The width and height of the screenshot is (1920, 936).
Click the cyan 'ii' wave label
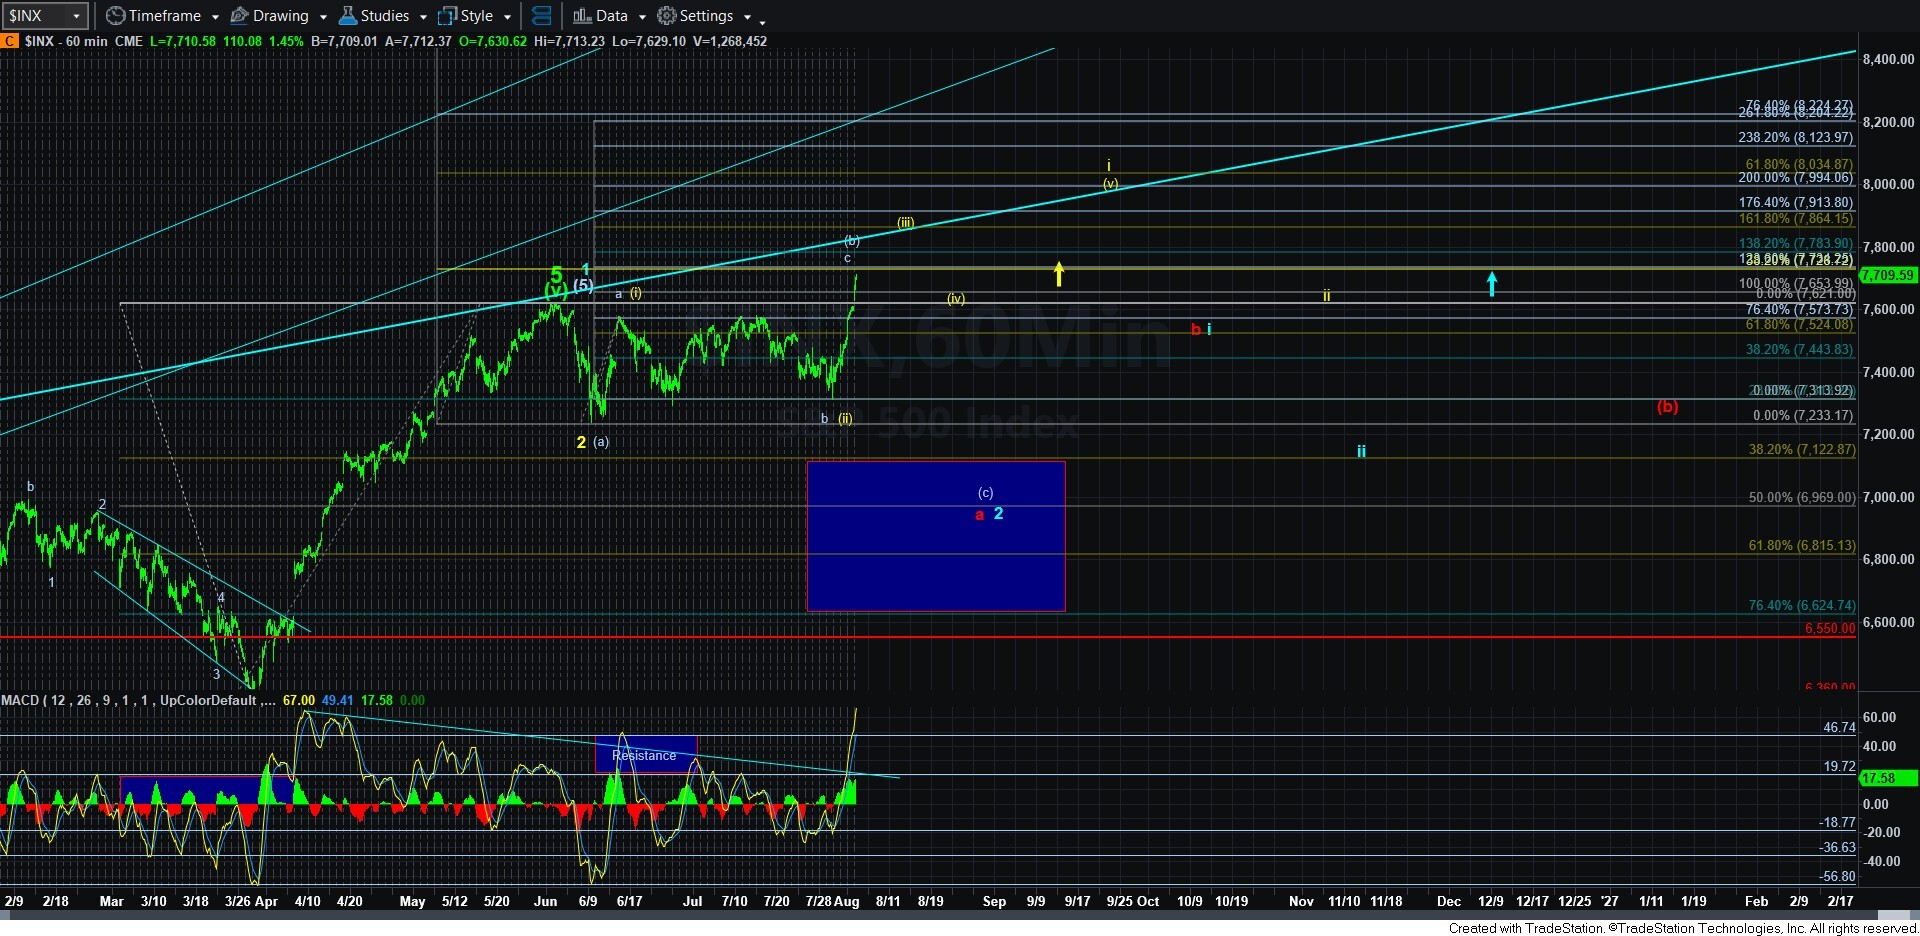[x=1361, y=451]
